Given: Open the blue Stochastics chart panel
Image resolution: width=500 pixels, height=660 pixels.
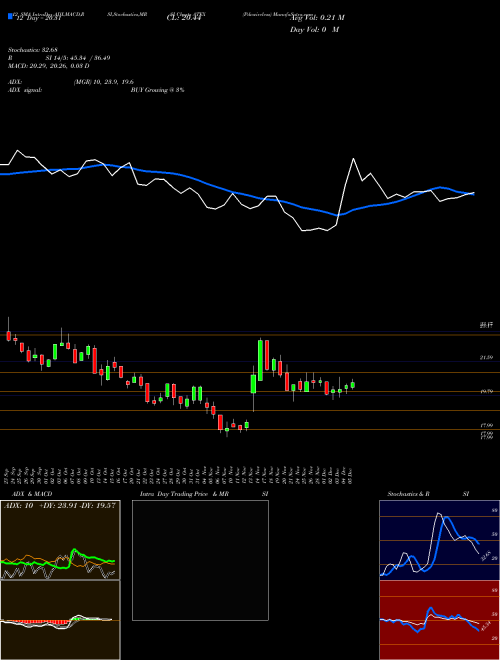Looking at the screenshot, I should click(439, 540).
